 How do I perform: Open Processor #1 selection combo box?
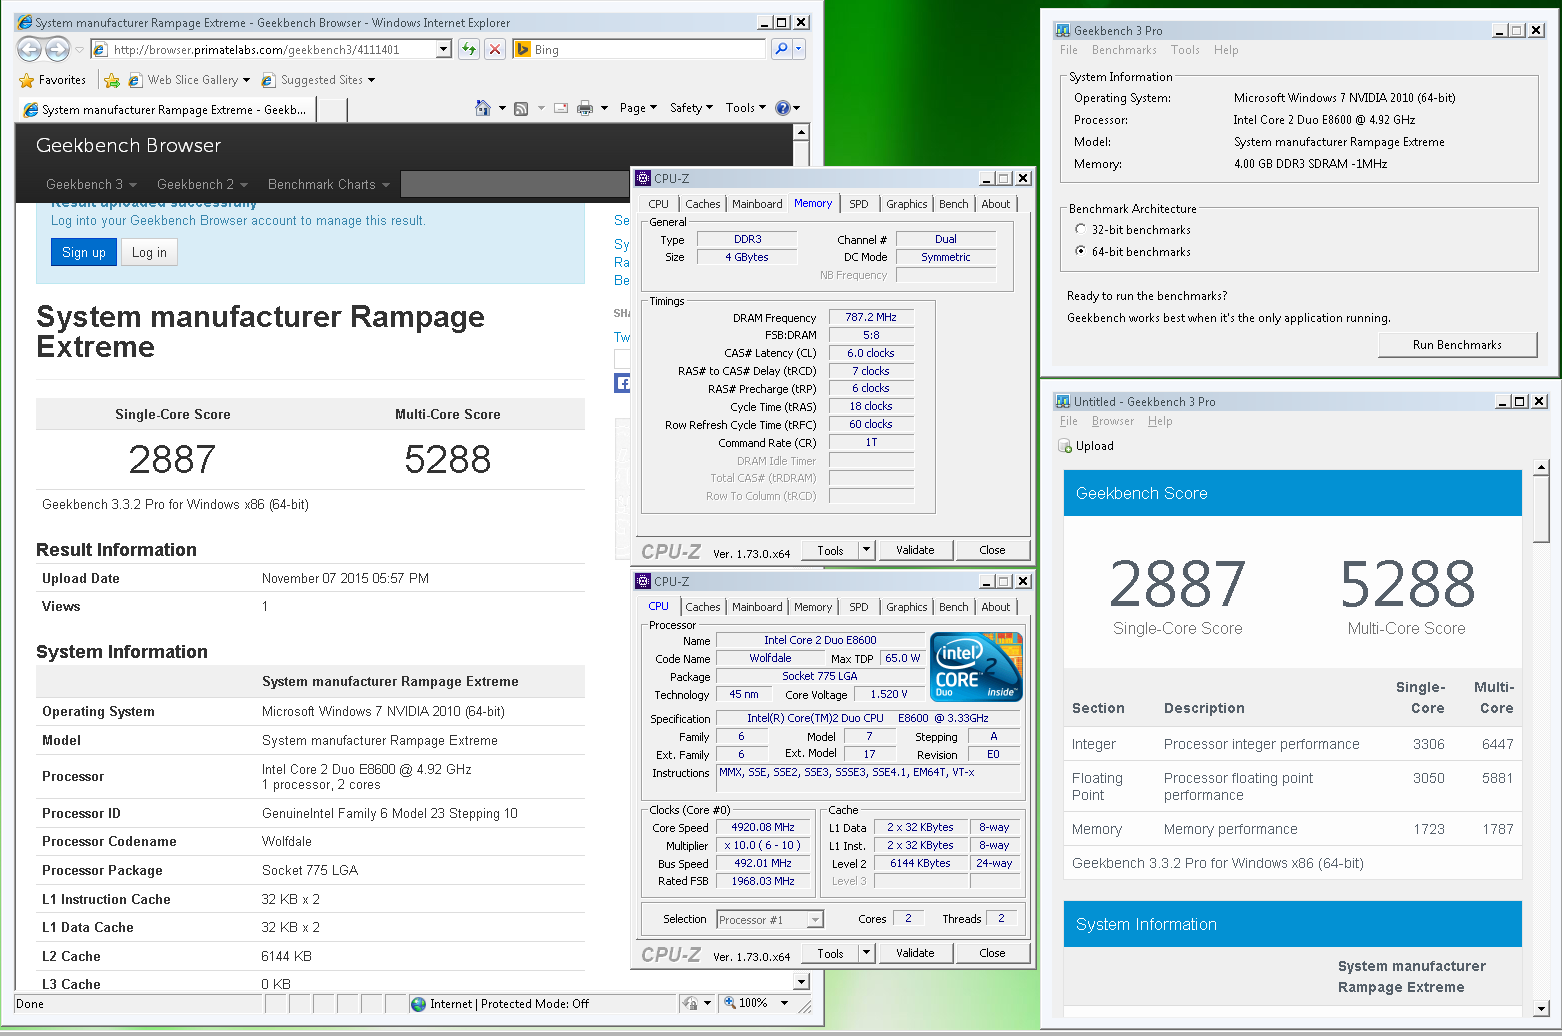769,919
